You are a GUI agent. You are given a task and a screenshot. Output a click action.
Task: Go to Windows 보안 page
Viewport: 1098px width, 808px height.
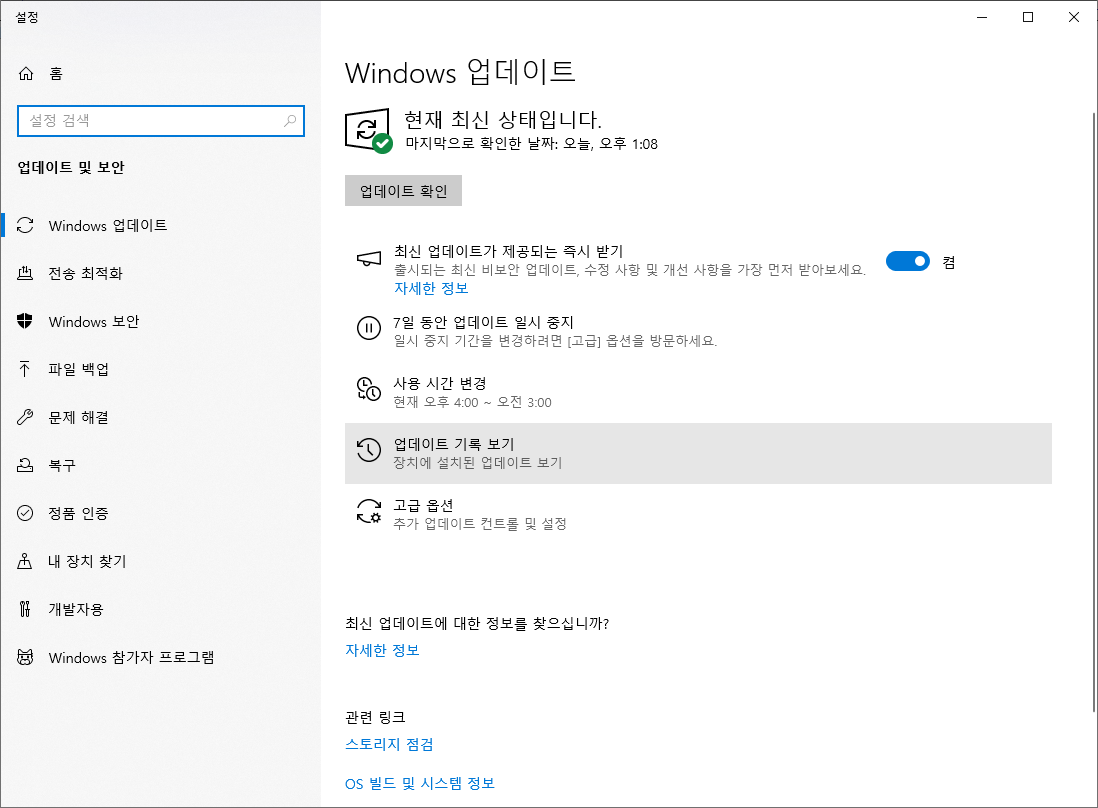coord(160,321)
